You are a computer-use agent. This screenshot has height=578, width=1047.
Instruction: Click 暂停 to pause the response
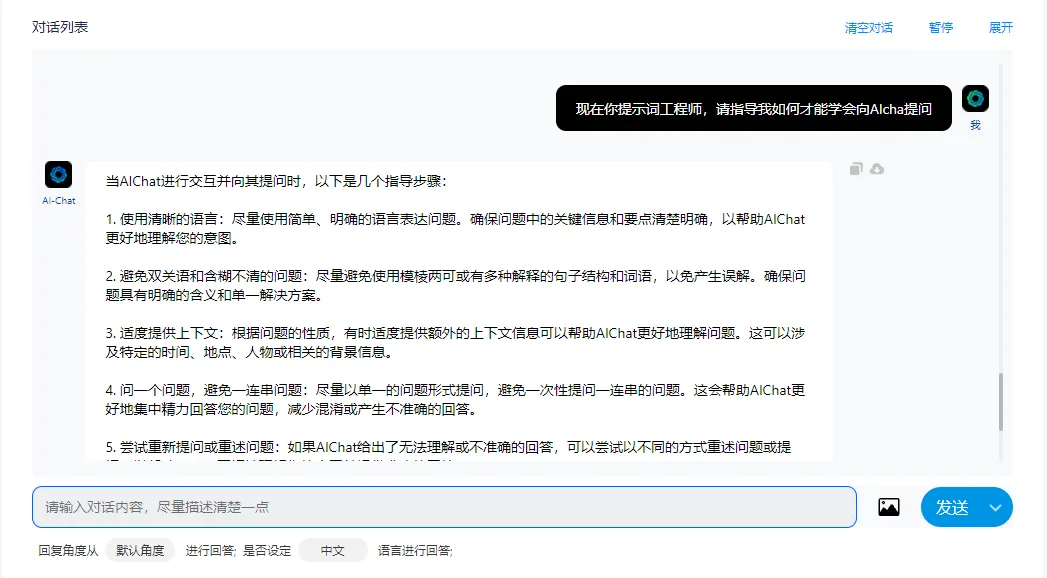940,28
